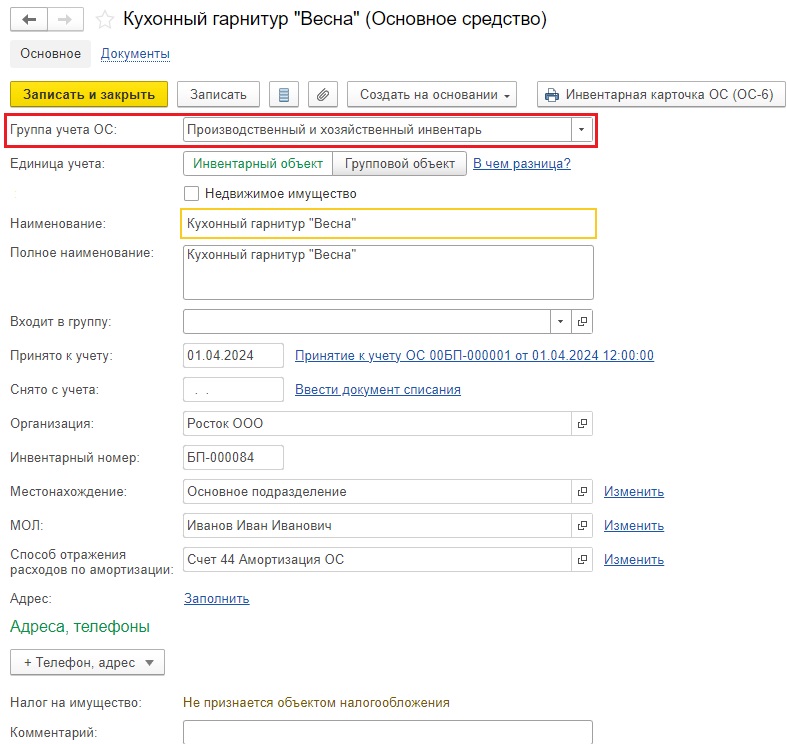Image resolution: width=787 pixels, height=744 pixels.
Task: Open the amortization expense method link icon
Action: click(582, 559)
